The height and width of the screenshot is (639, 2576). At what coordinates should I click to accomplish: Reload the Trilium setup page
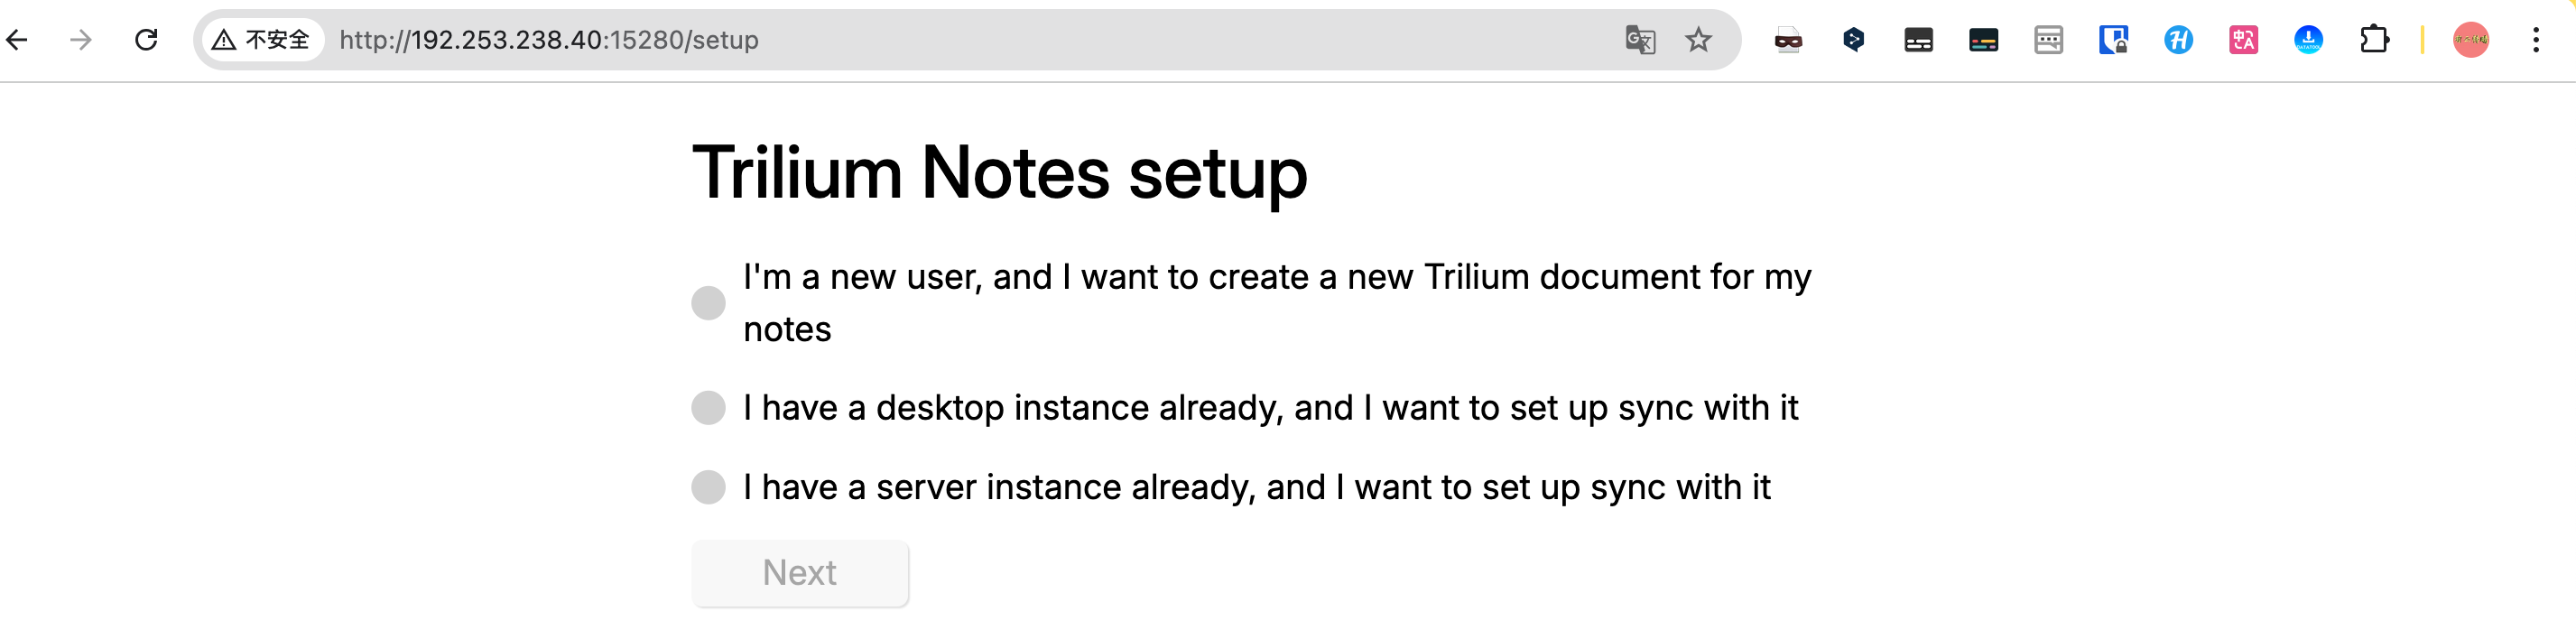(146, 40)
